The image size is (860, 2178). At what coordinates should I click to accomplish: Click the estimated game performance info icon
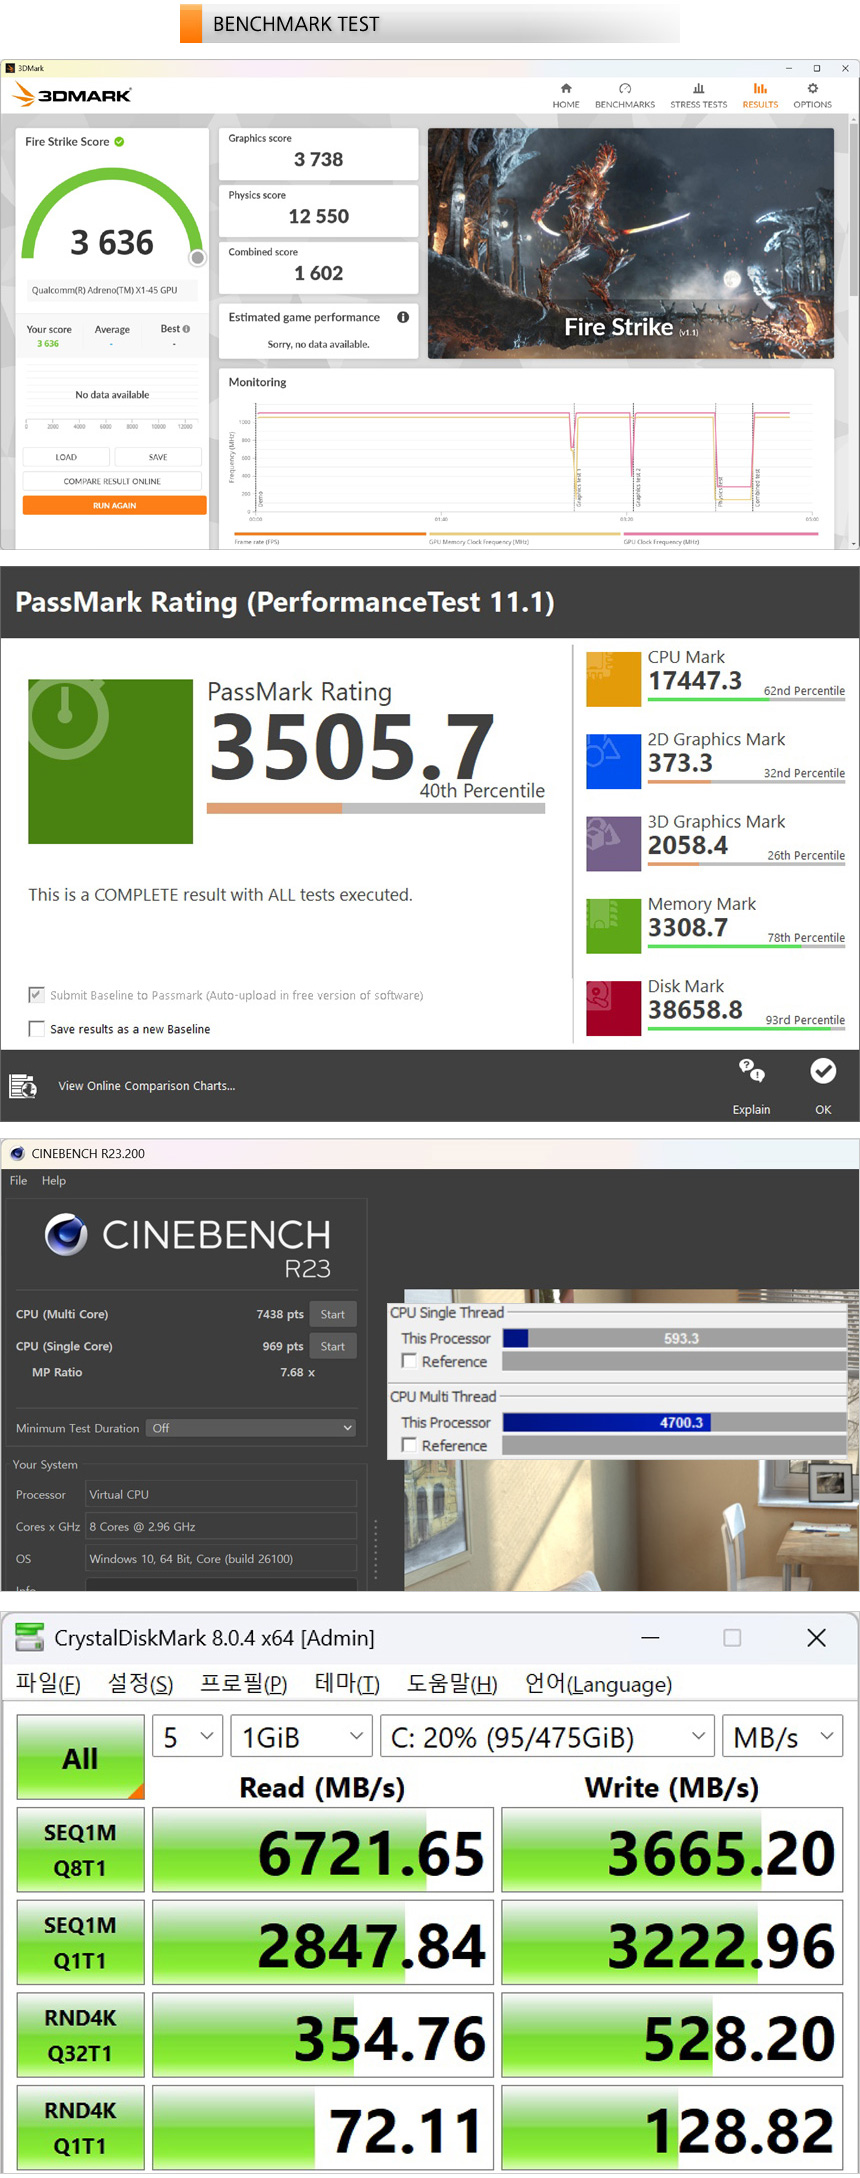click(403, 317)
